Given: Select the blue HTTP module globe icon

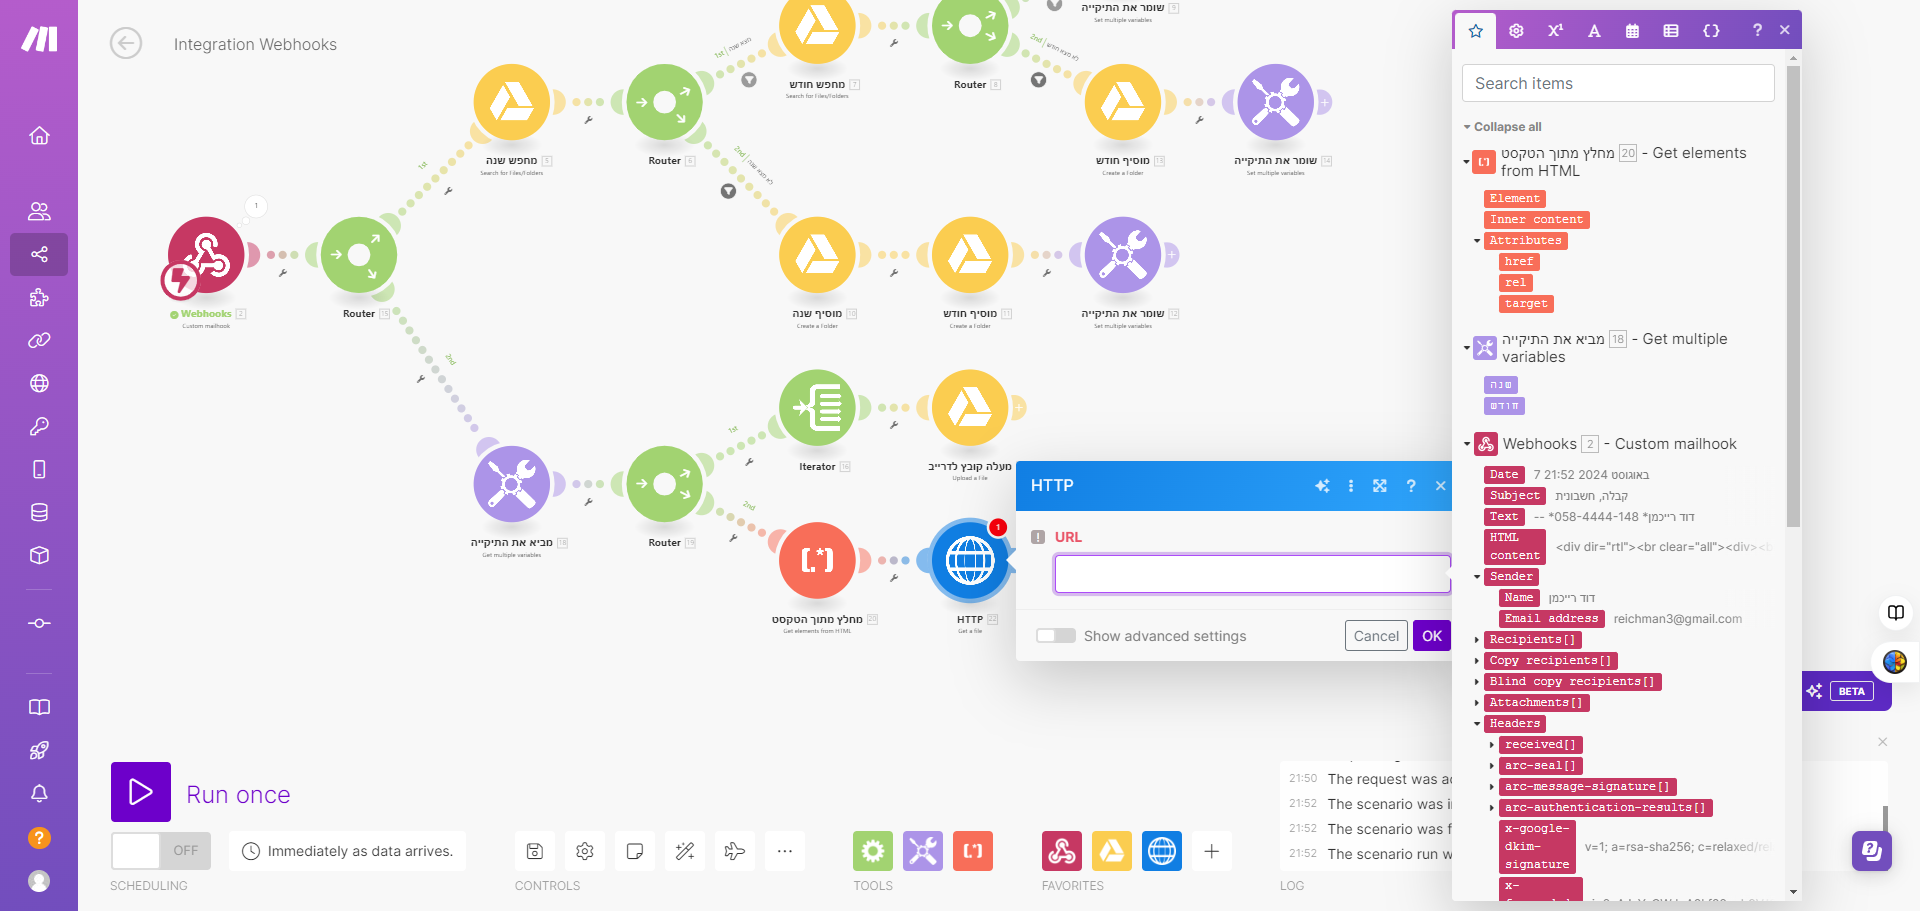Looking at the screenshot, I should click(970, 560).
